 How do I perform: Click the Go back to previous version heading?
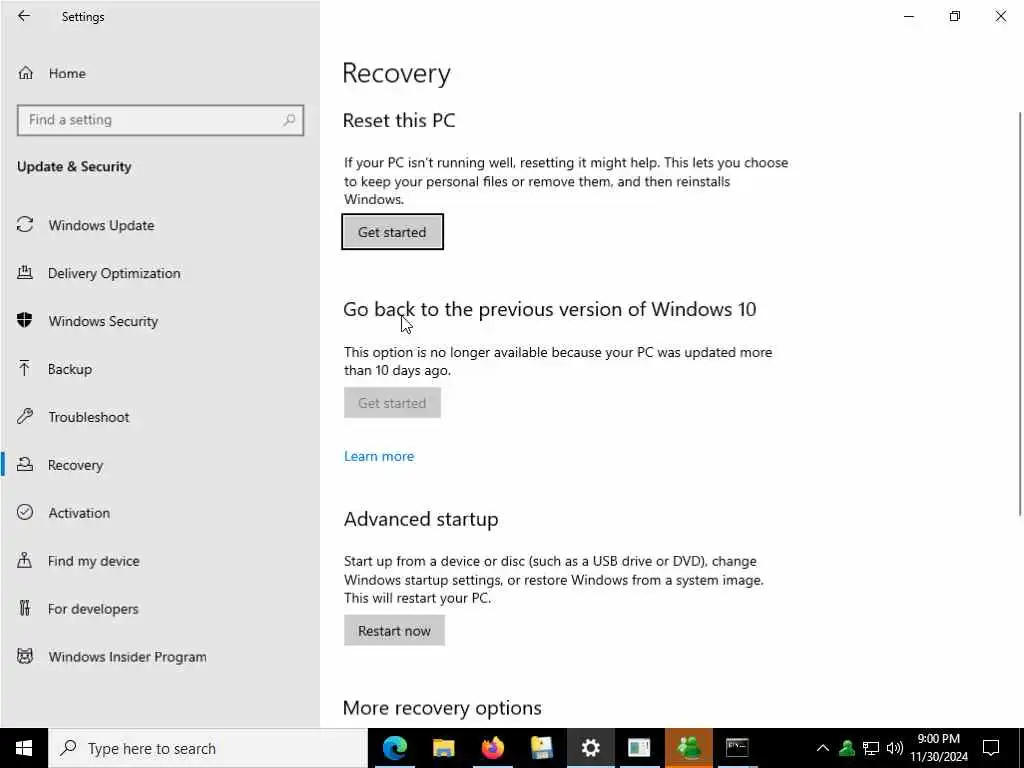(x=550, y=309)
